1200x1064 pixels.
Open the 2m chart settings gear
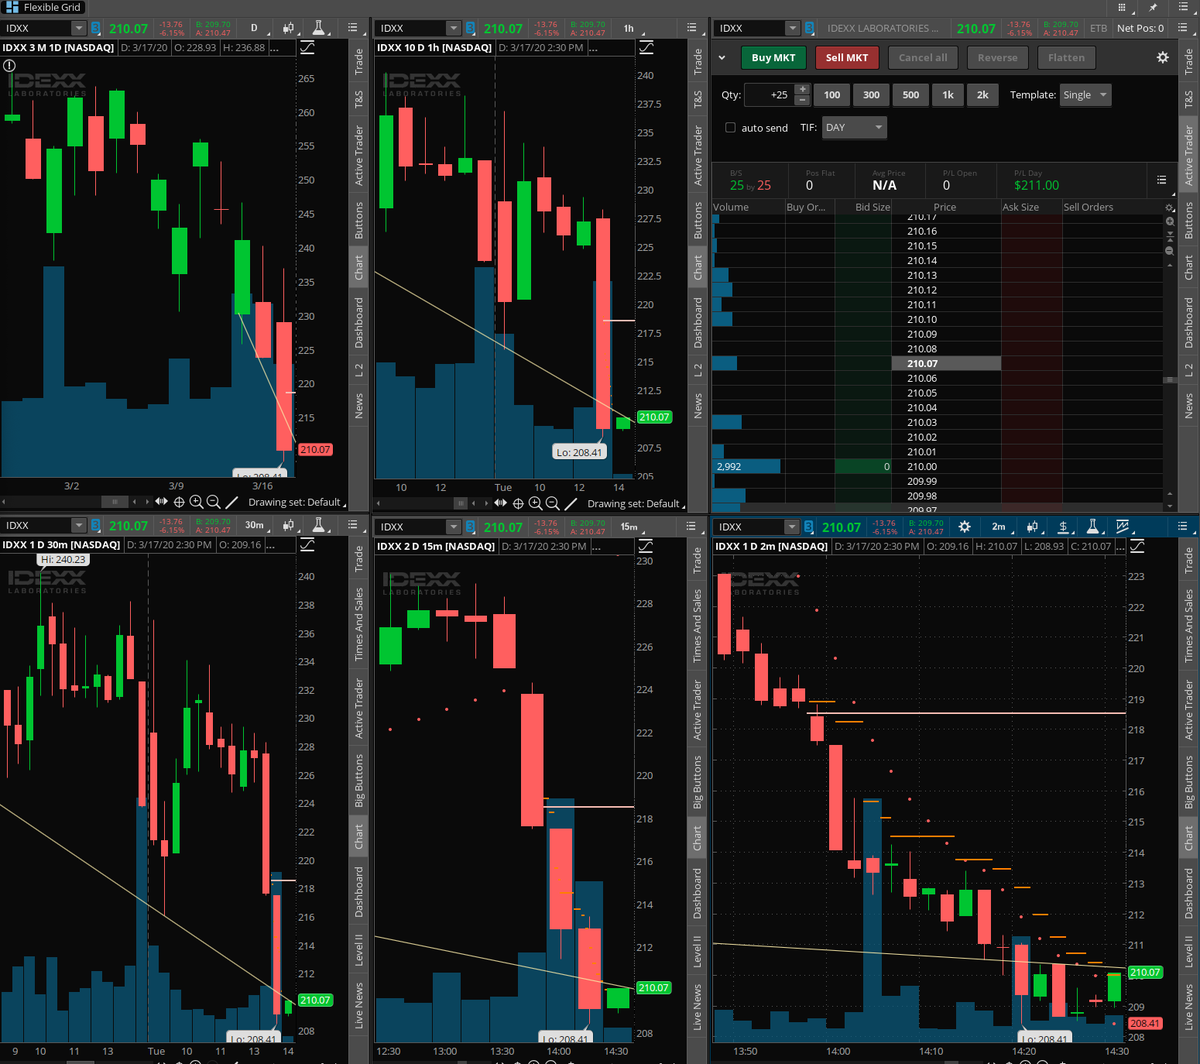(x=964, y=527)
